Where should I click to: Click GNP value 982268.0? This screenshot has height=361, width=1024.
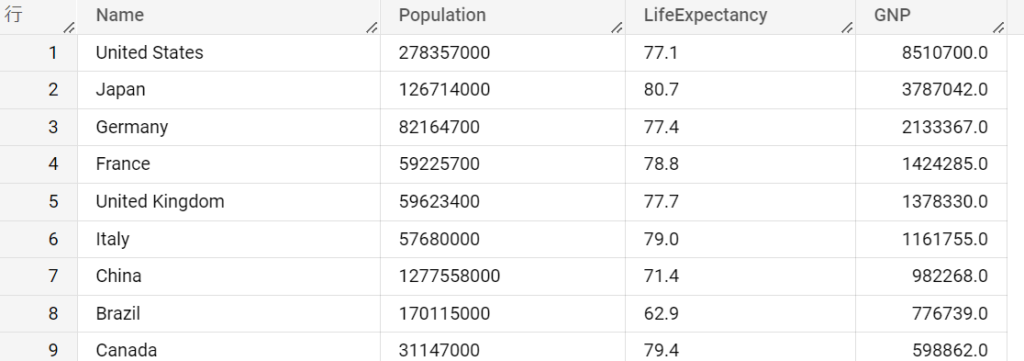[x=950, y=276]
